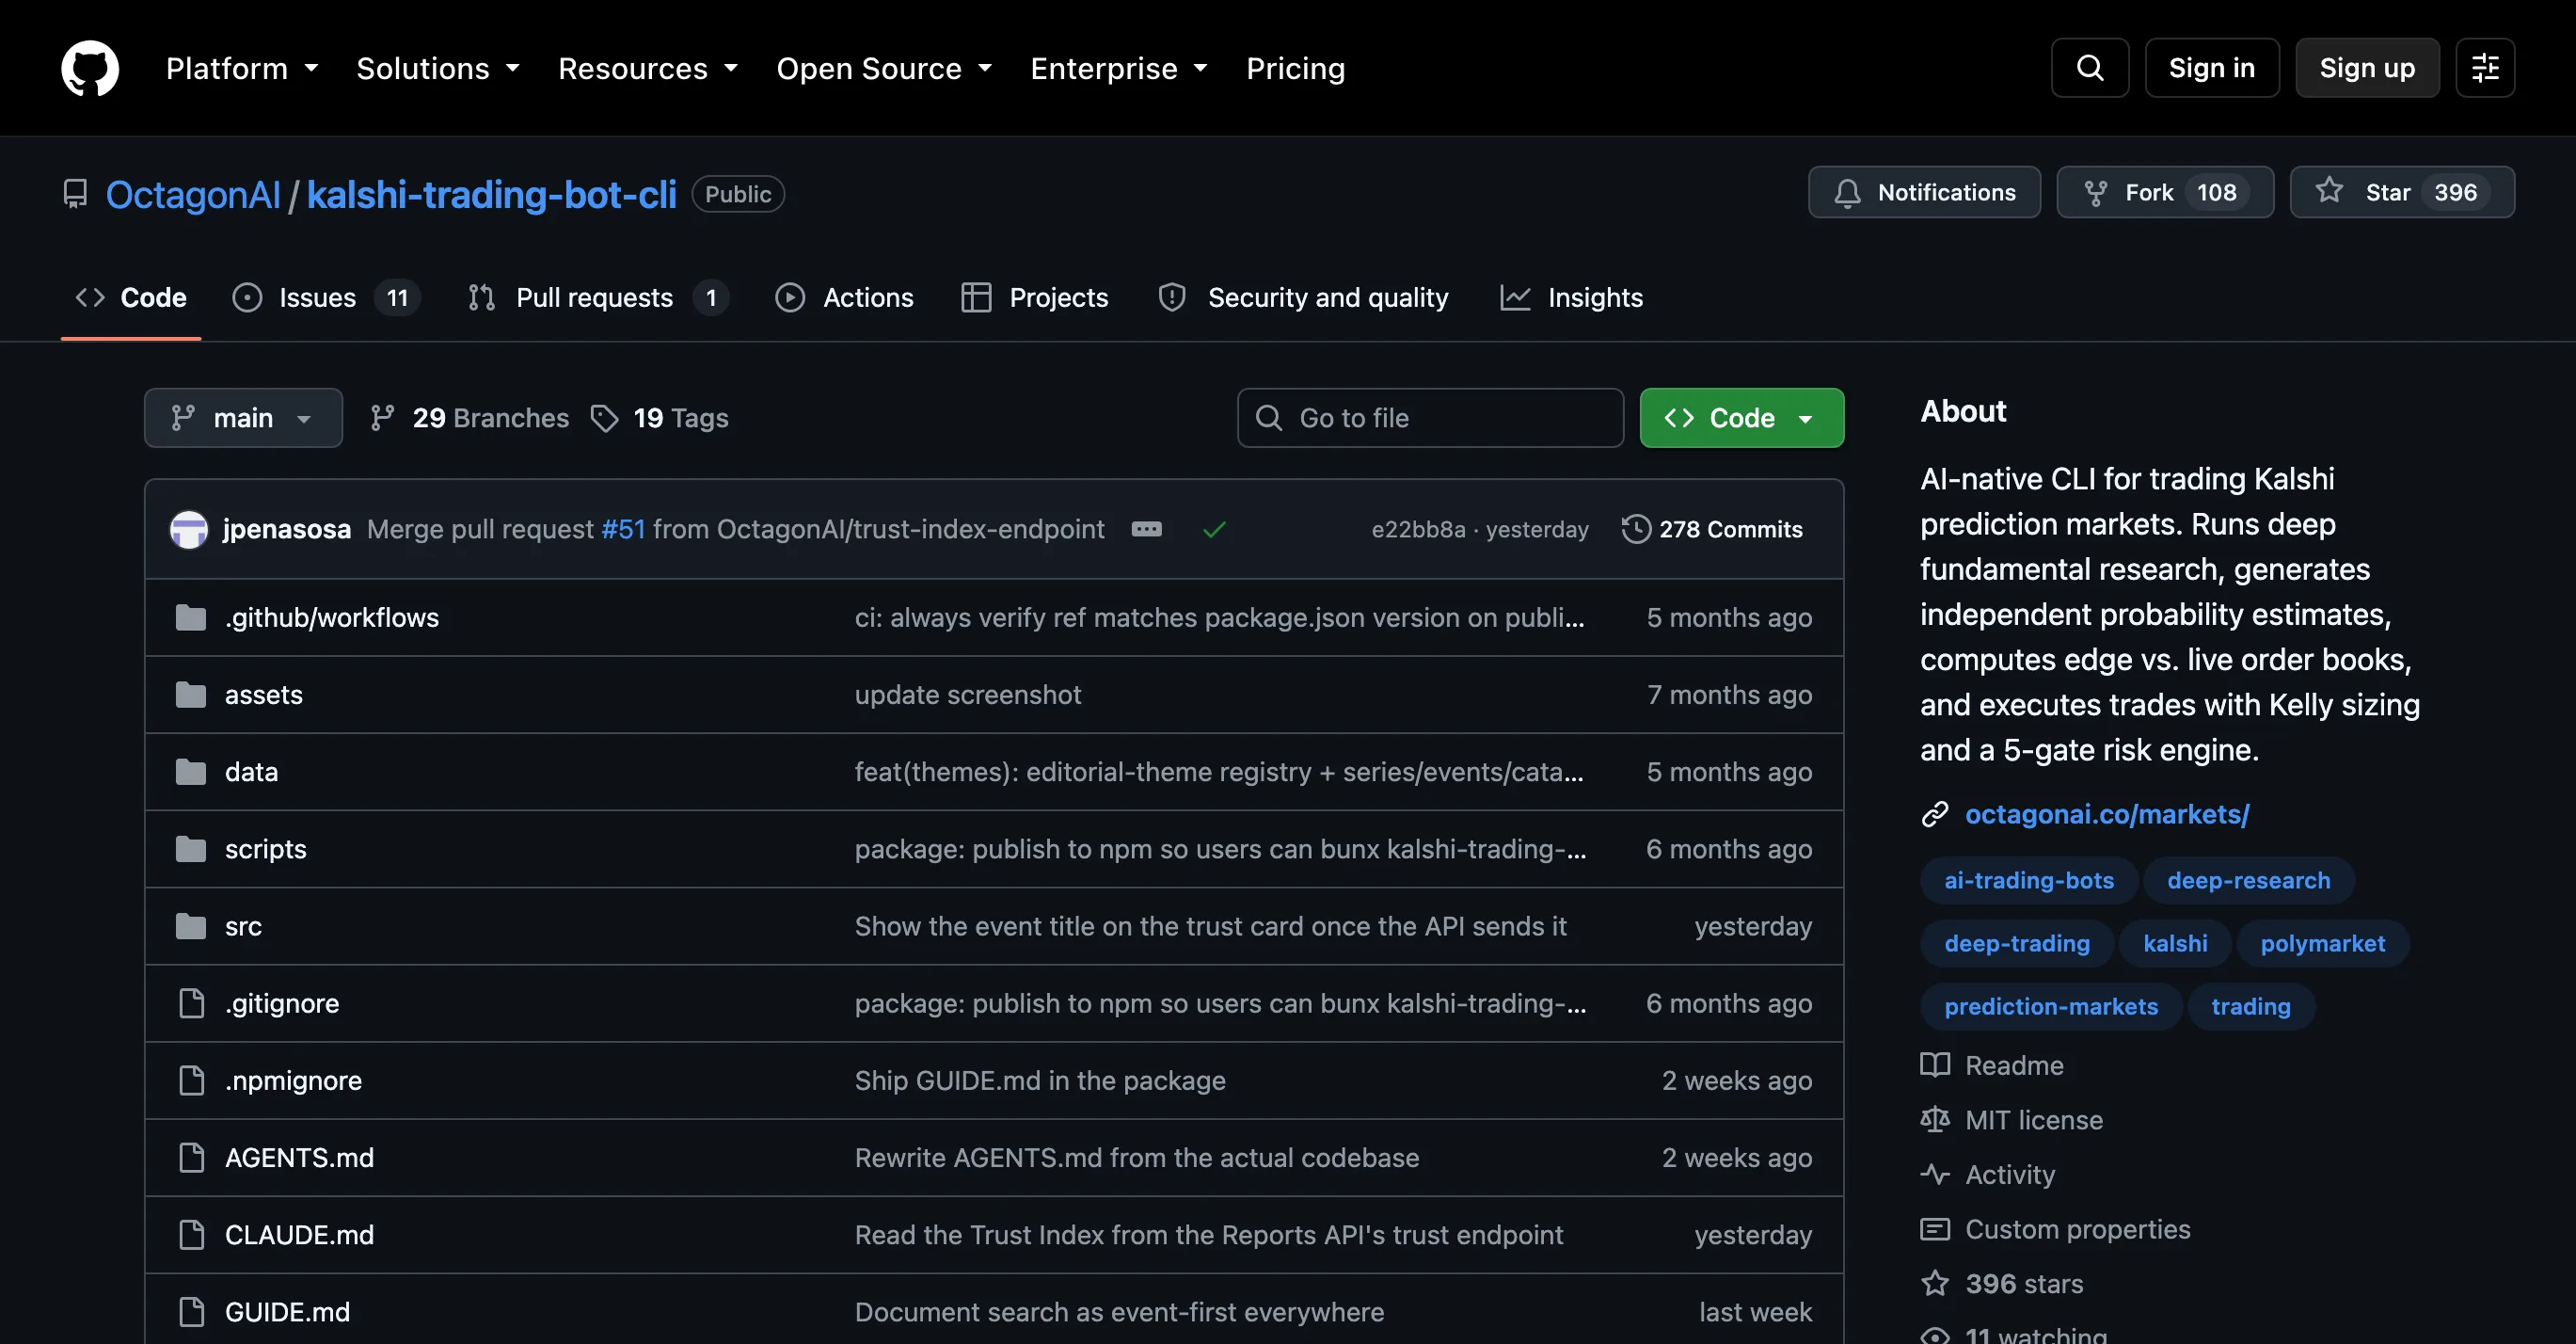Click the Notifications bell button

pyautogui.click(x=1923, y=192)
